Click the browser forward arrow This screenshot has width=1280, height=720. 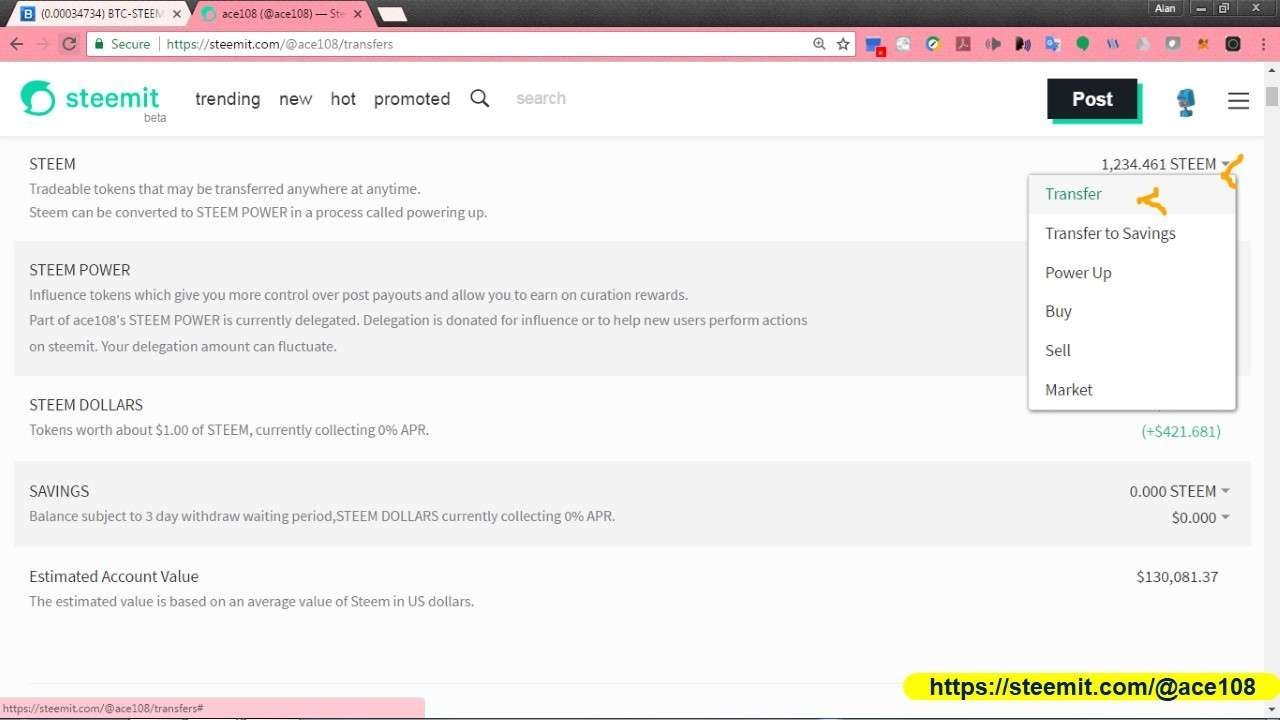pos(43,44)
